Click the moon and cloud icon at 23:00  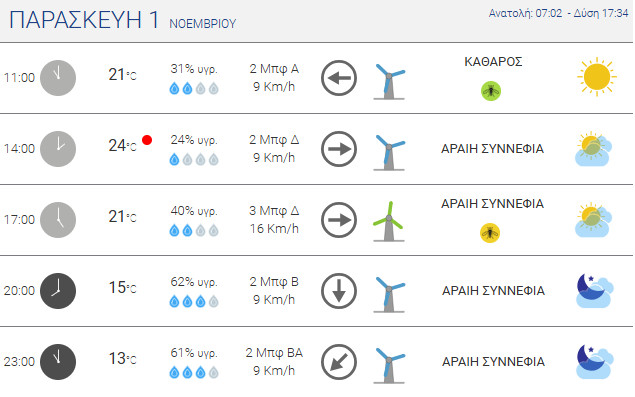click(595, 361)
